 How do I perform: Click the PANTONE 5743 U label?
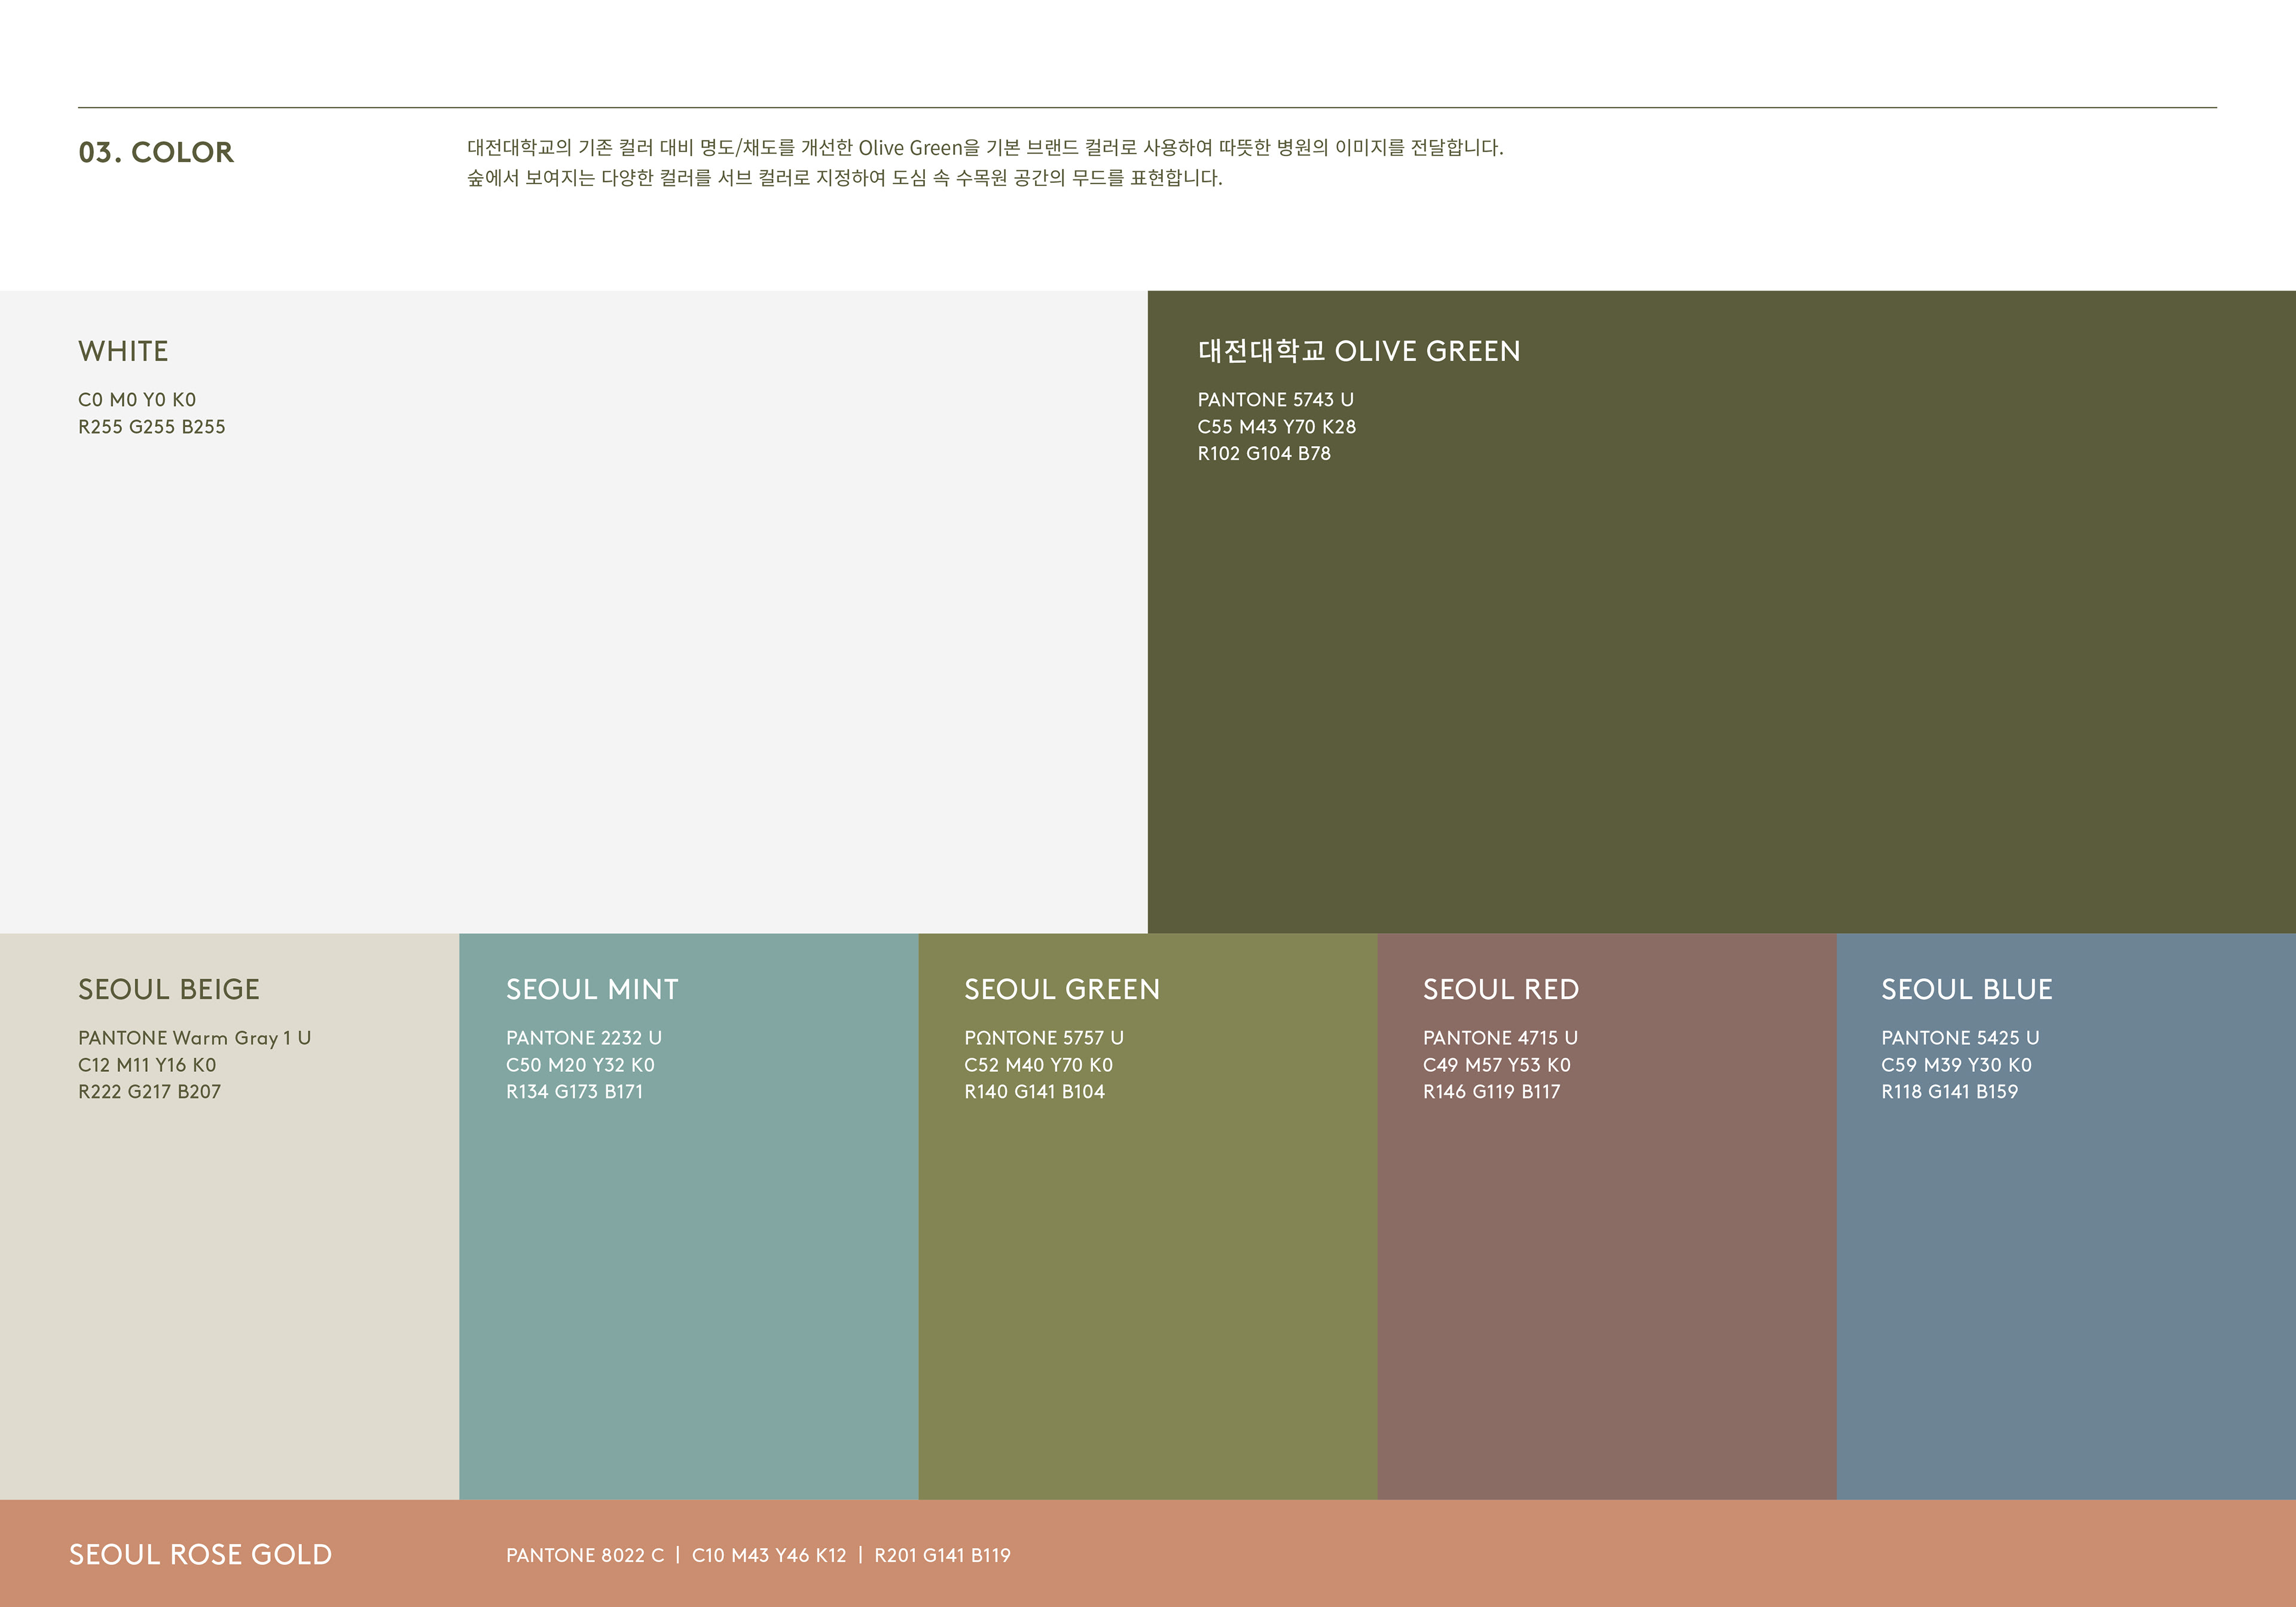click(x=1275, y=400)
